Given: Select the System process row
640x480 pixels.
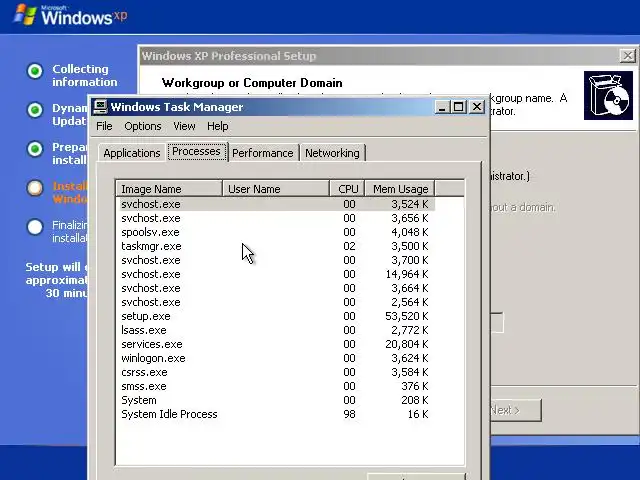Looking at the screenshot, I should point(277,400).
